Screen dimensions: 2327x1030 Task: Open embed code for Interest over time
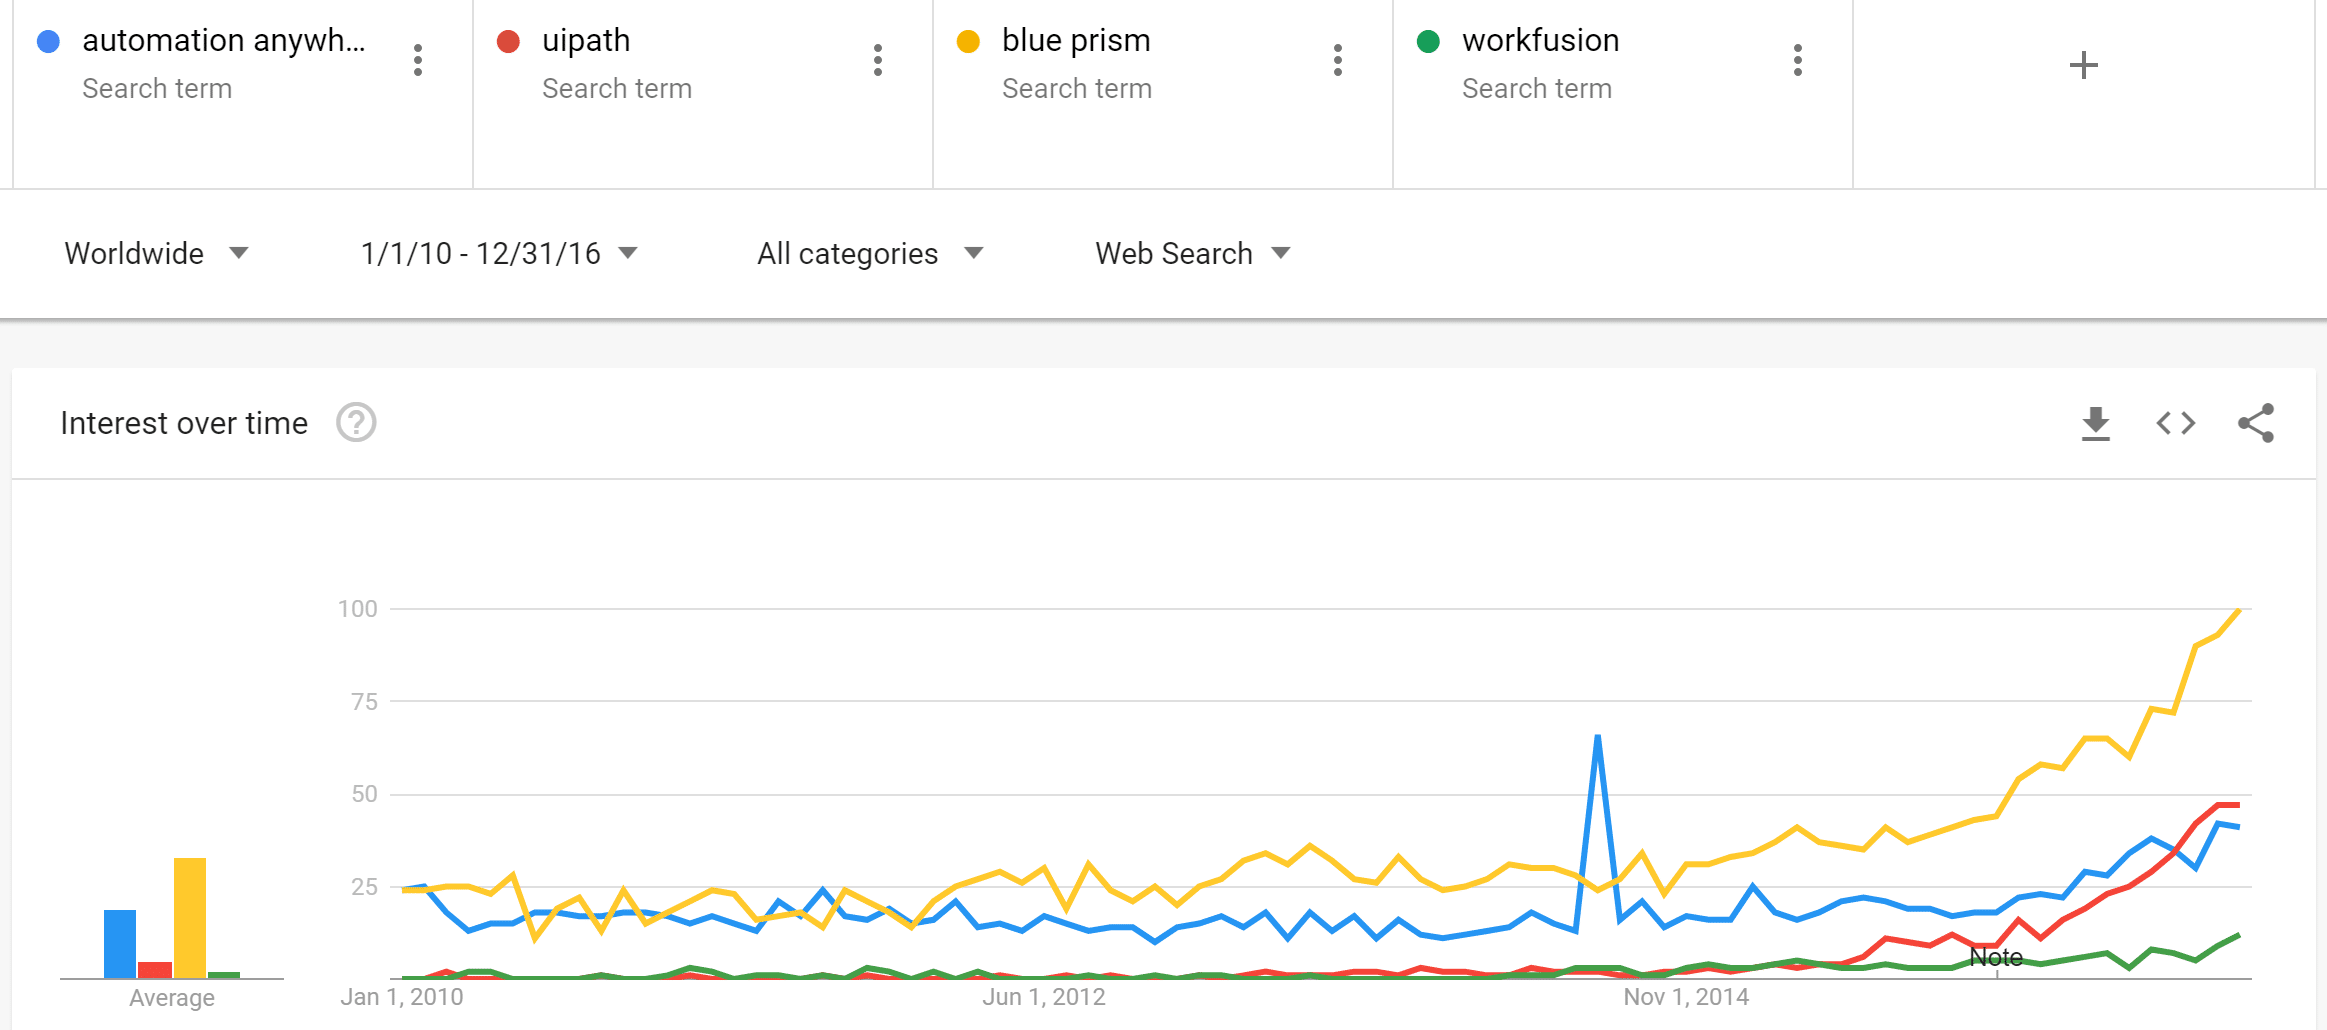2176,423
